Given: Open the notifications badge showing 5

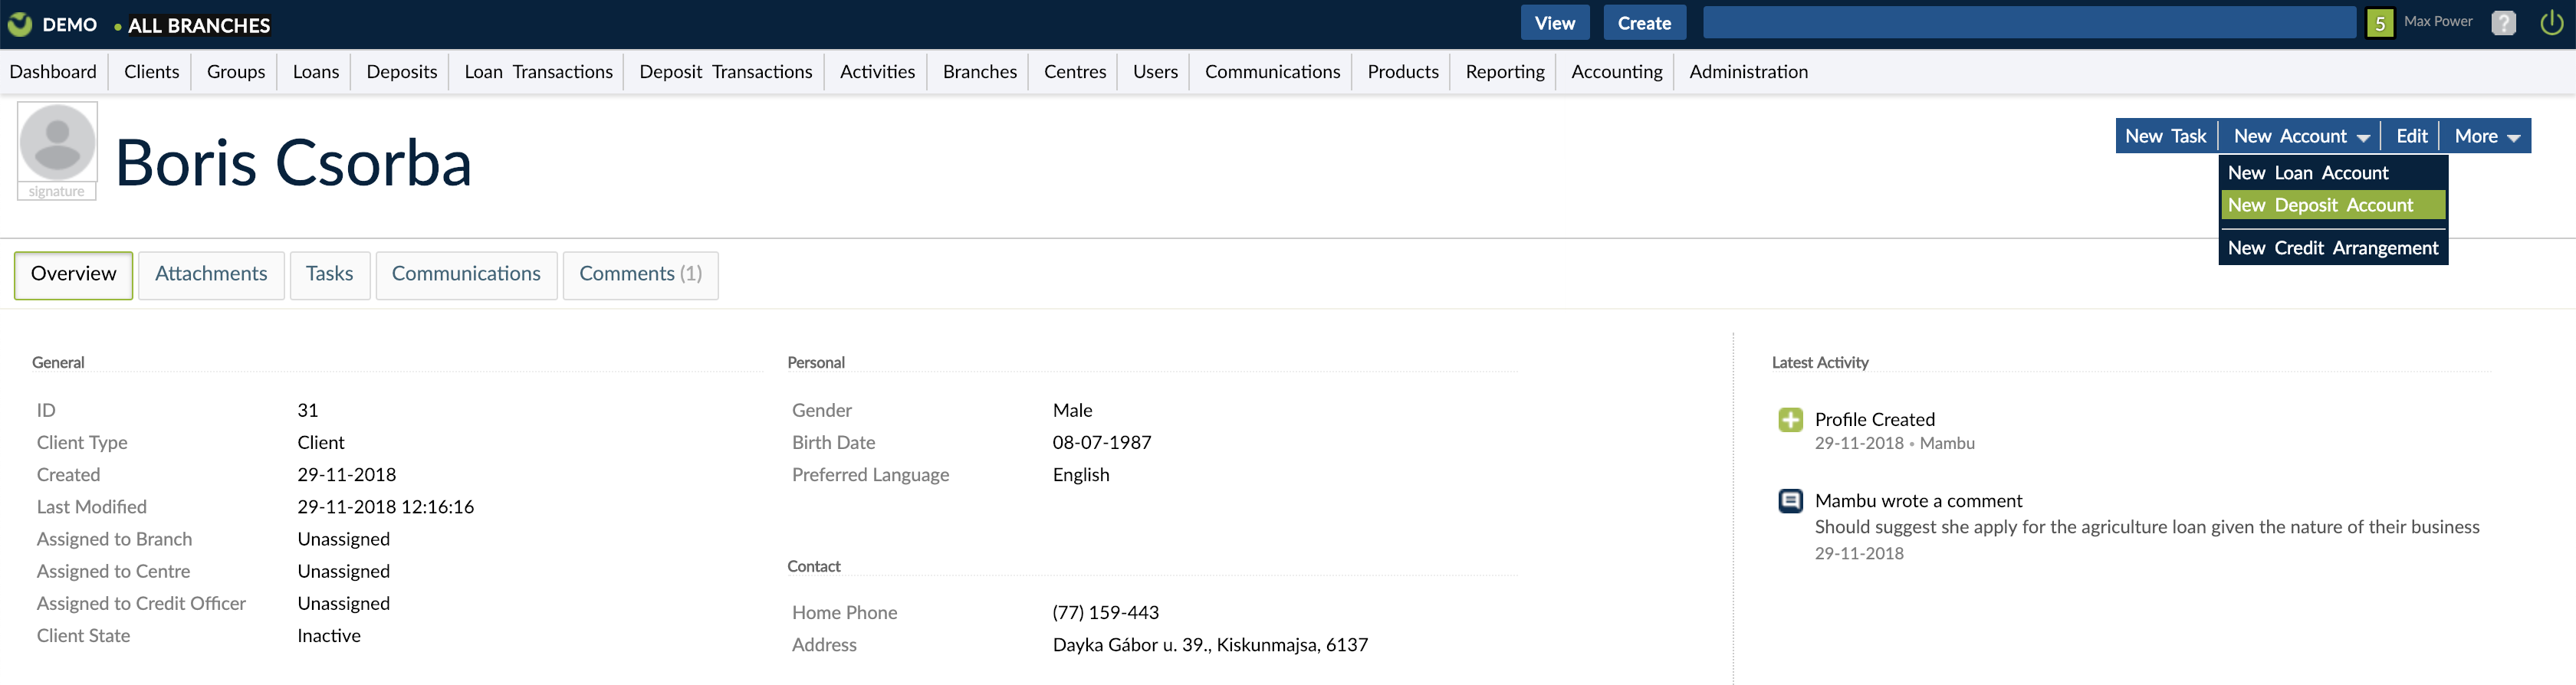Looking at the screenshot, I should 2380,23.
